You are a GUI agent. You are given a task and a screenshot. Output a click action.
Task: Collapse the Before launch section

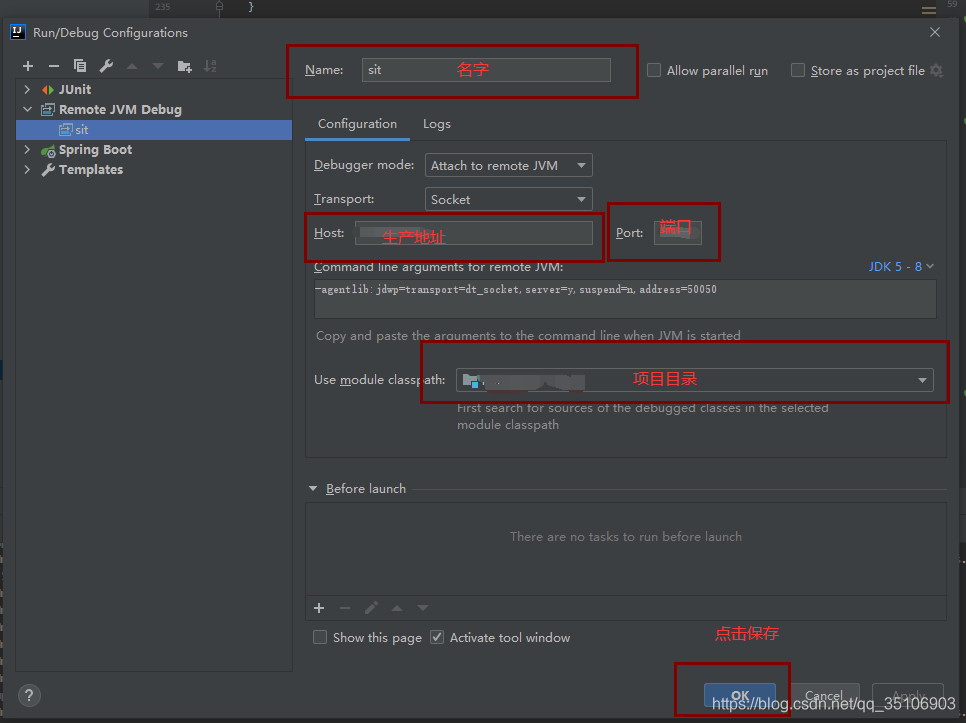tap(313, 488)
